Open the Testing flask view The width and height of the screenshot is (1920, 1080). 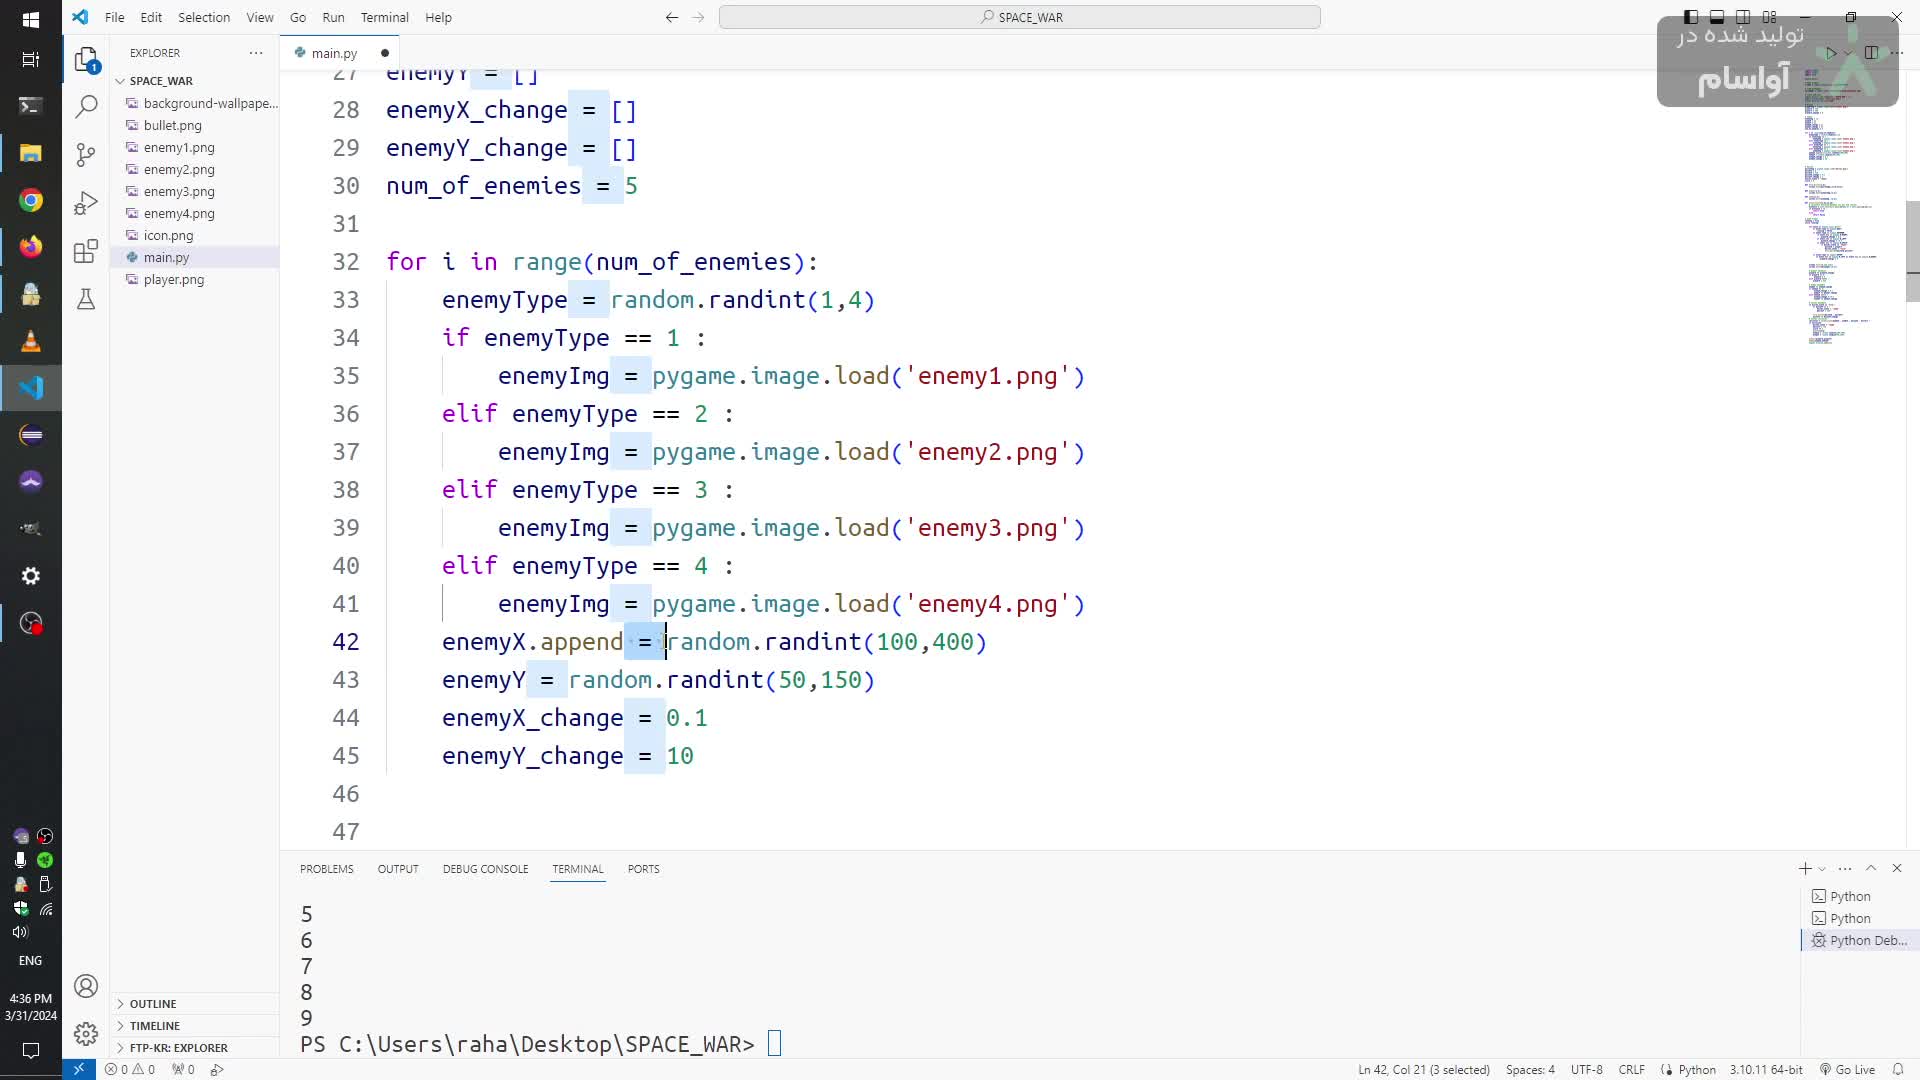(x=86, y=299)
